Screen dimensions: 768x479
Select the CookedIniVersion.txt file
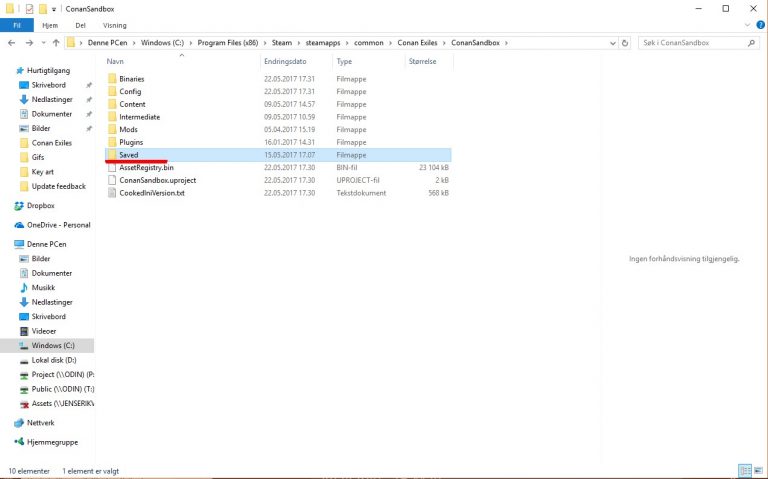click(151, 193)
